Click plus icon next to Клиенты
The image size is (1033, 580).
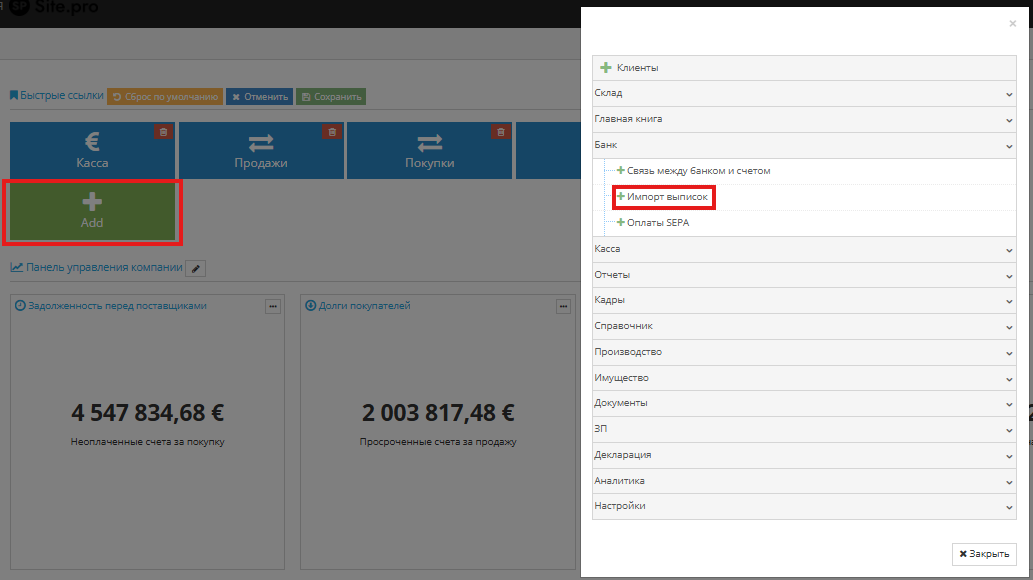(x=605, y=68)
